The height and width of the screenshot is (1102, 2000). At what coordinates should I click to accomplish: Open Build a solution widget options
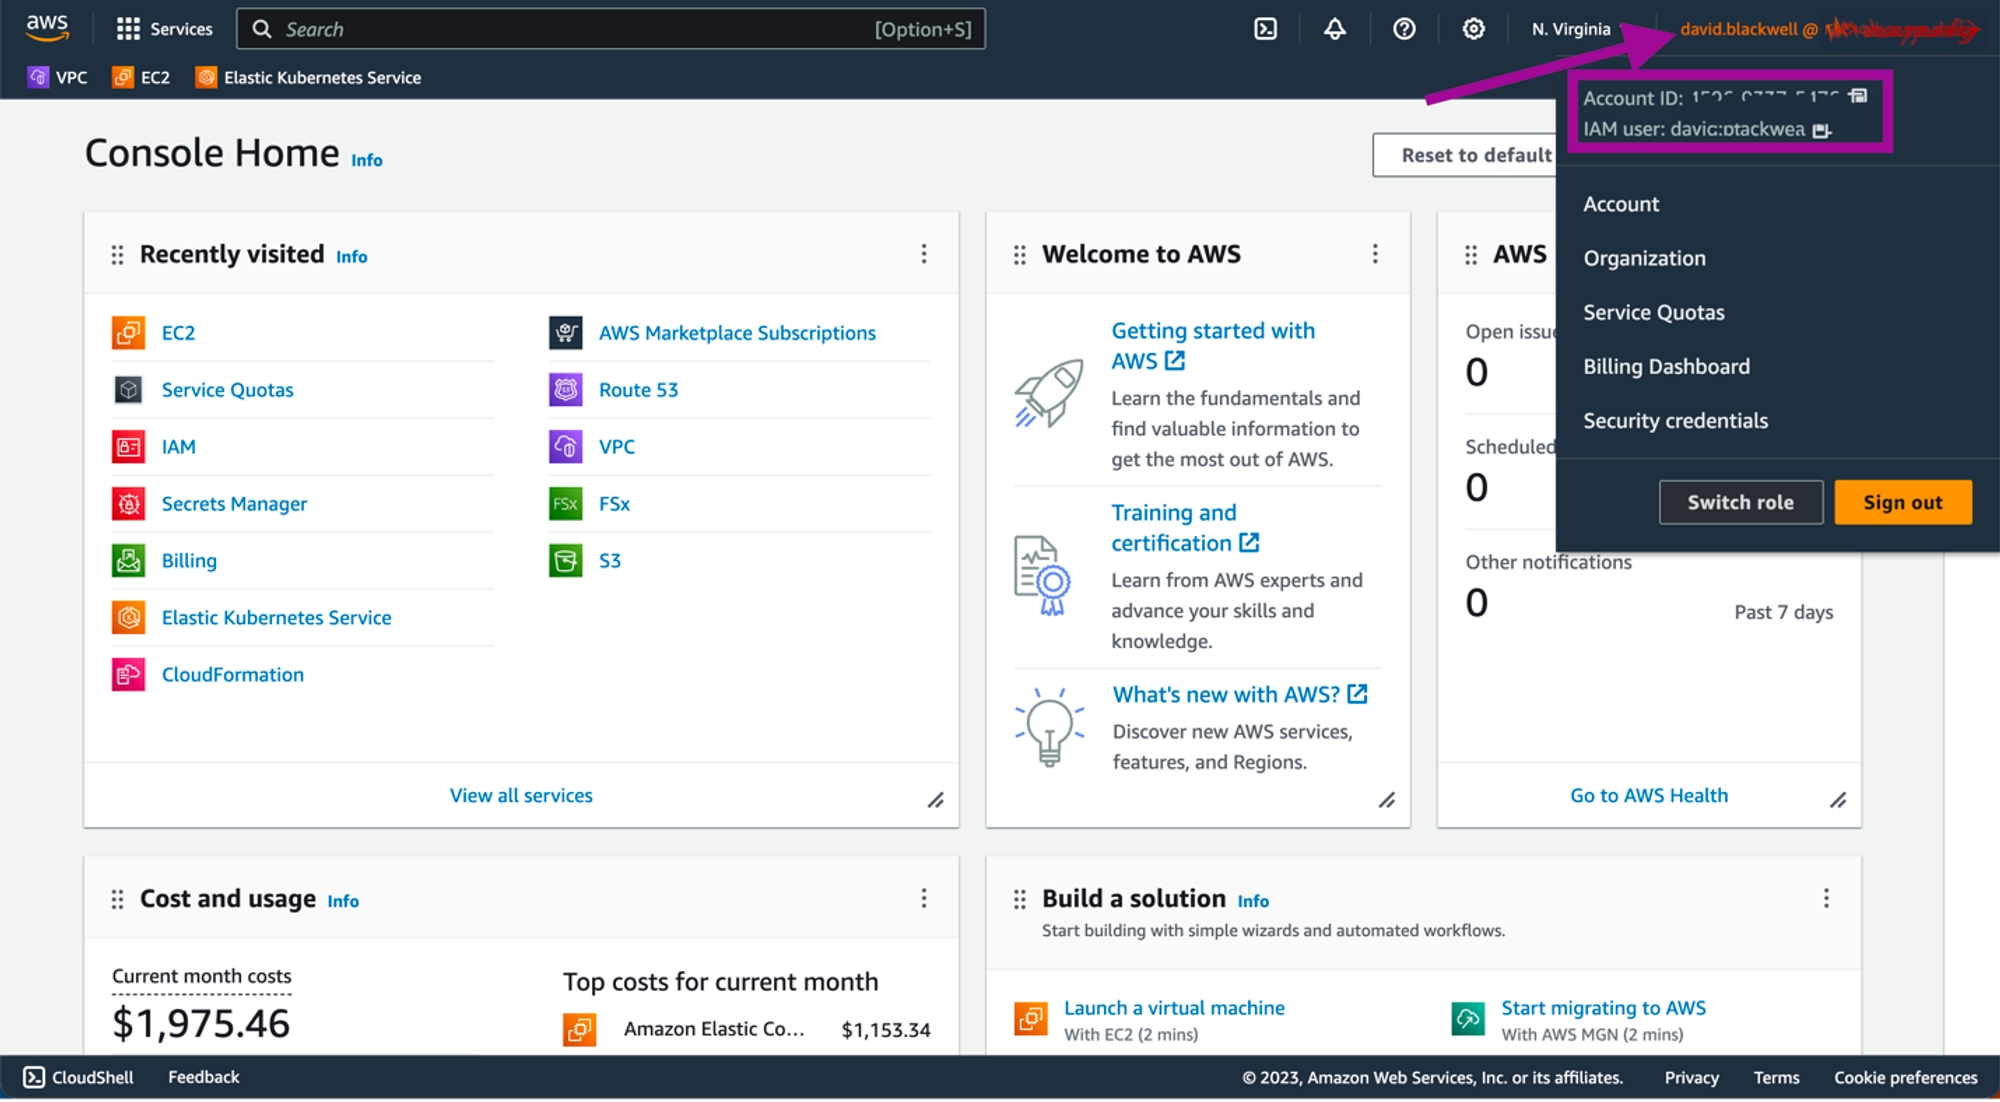point(1826,898)
